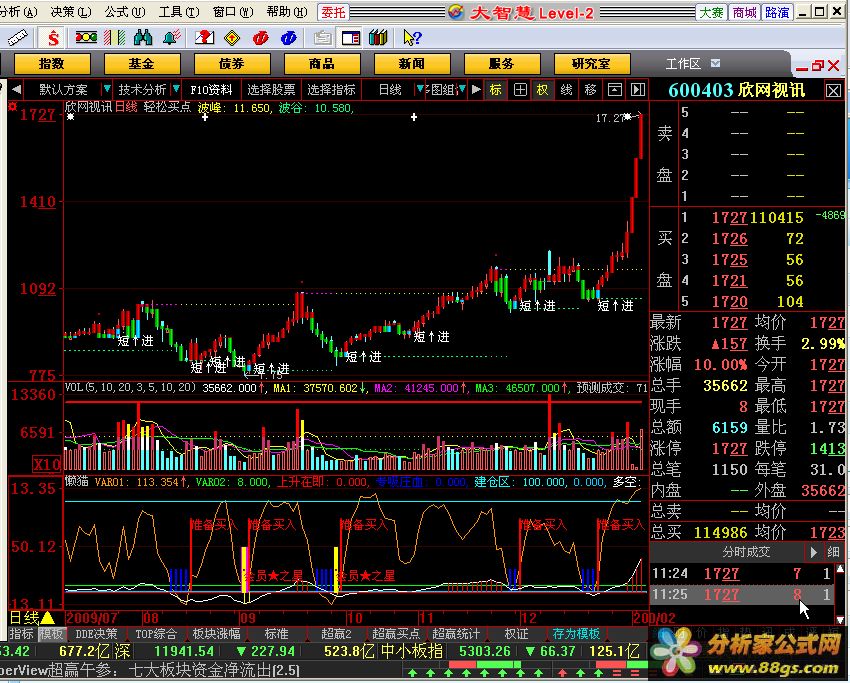The height and width of the screenshot is (683, 850).
Task: Switch to the 板块涨幅 bottom tab
Action: coord(216,634)
